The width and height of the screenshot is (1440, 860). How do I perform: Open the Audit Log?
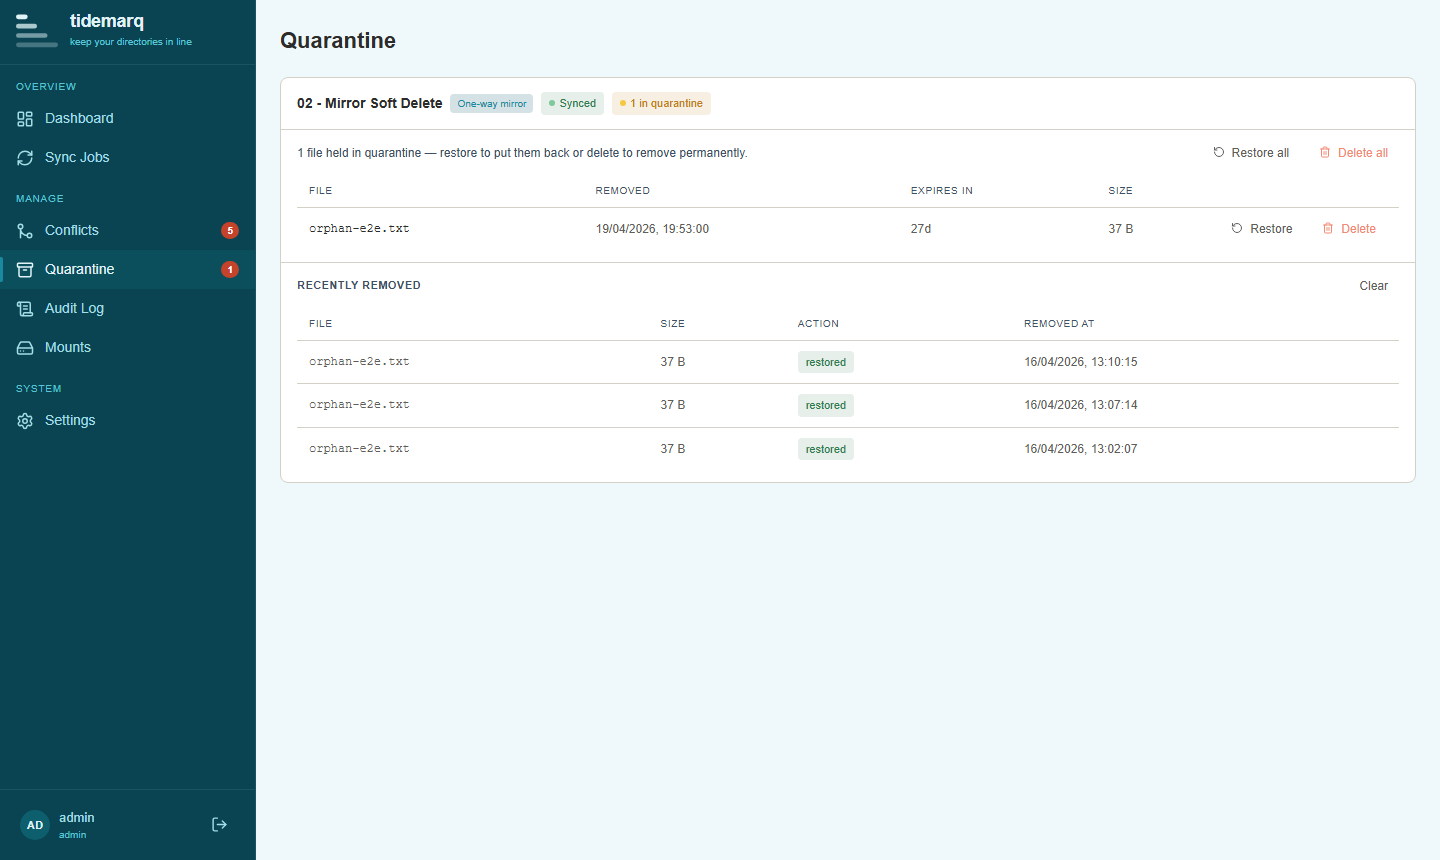128,309
